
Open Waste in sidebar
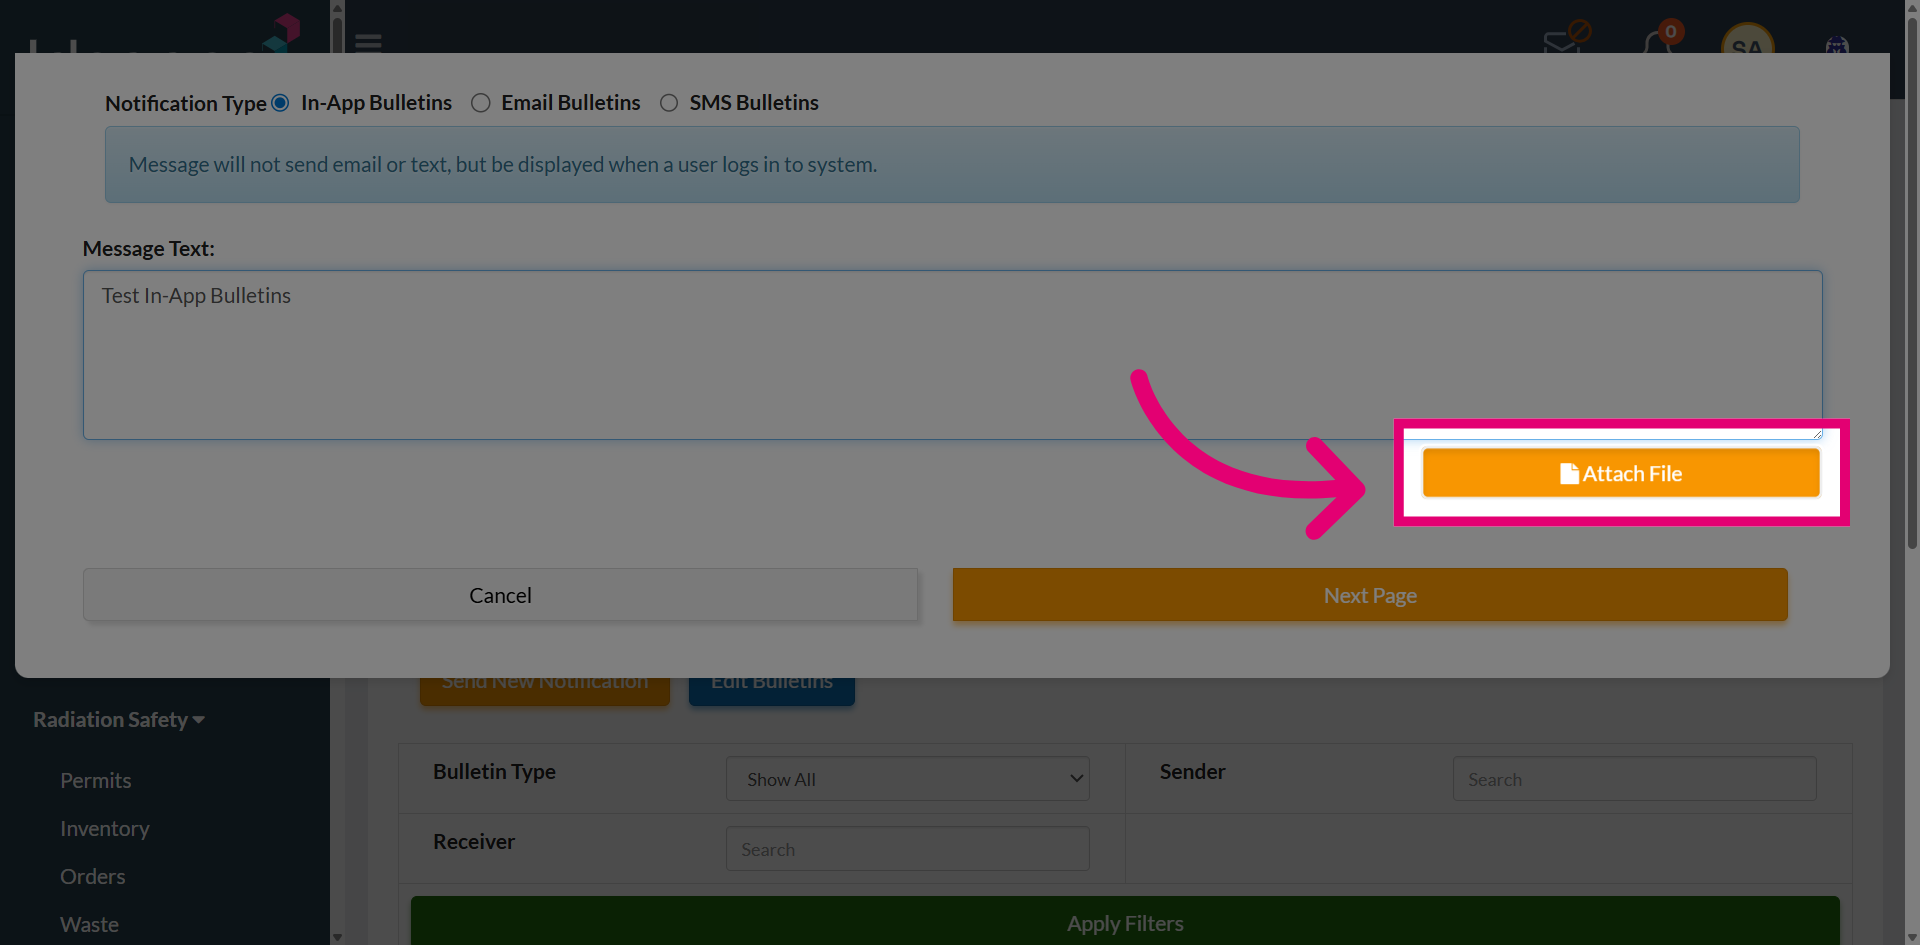click(89, 925)
